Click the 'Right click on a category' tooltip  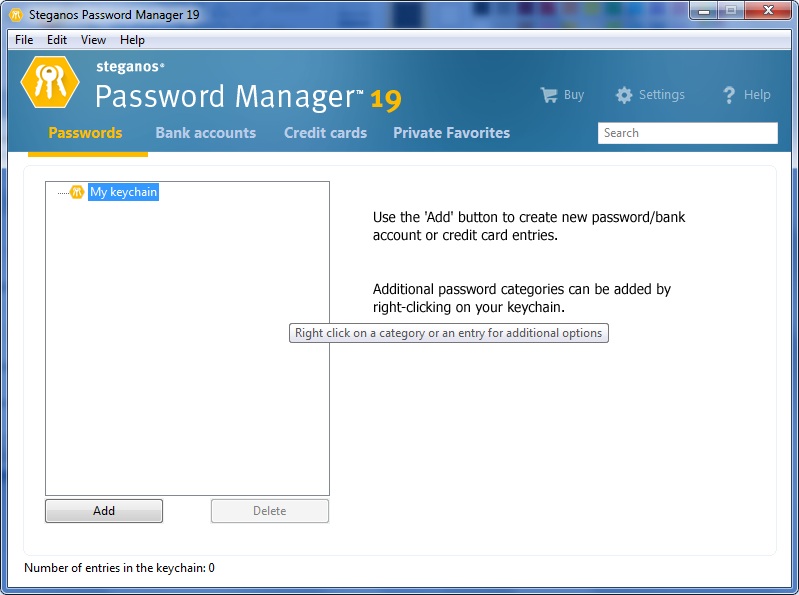[449, 333]
